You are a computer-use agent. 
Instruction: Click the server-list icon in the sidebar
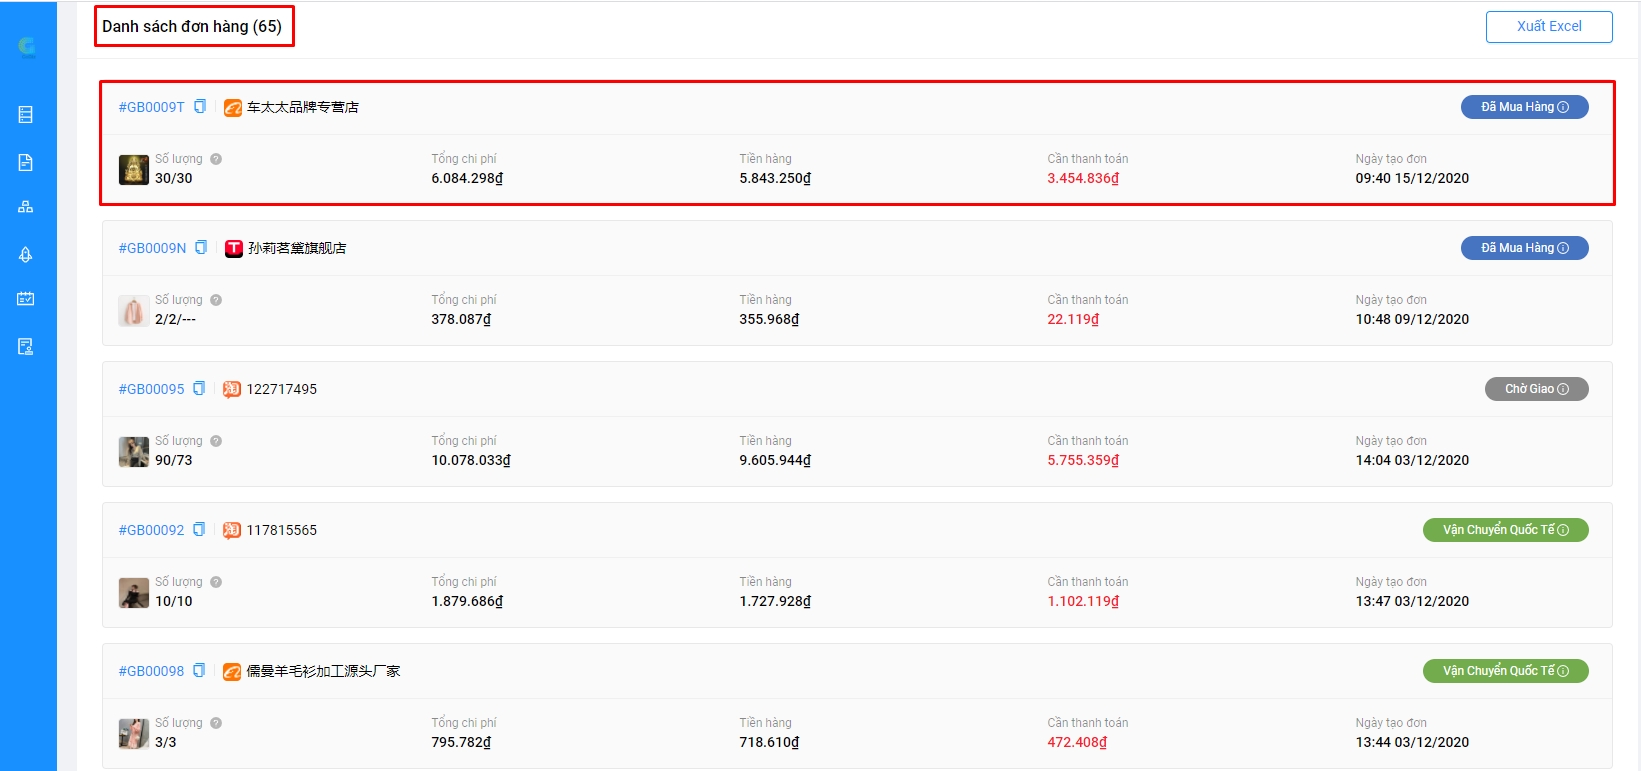[x=26, y=115]
